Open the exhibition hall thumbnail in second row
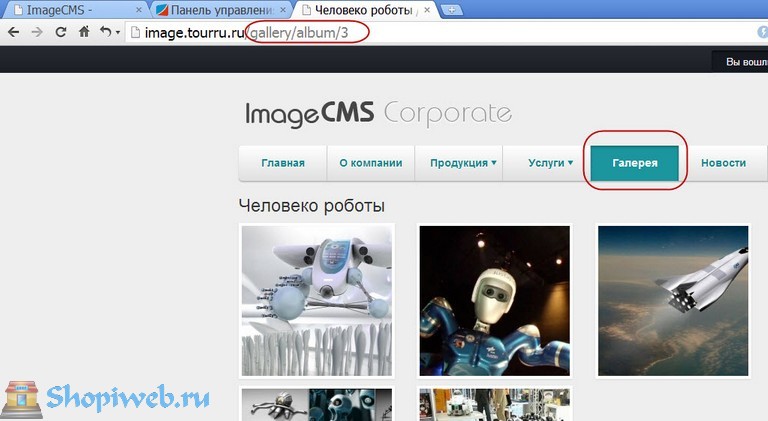This screenshot has width=768, height=421. click(495, 404)
